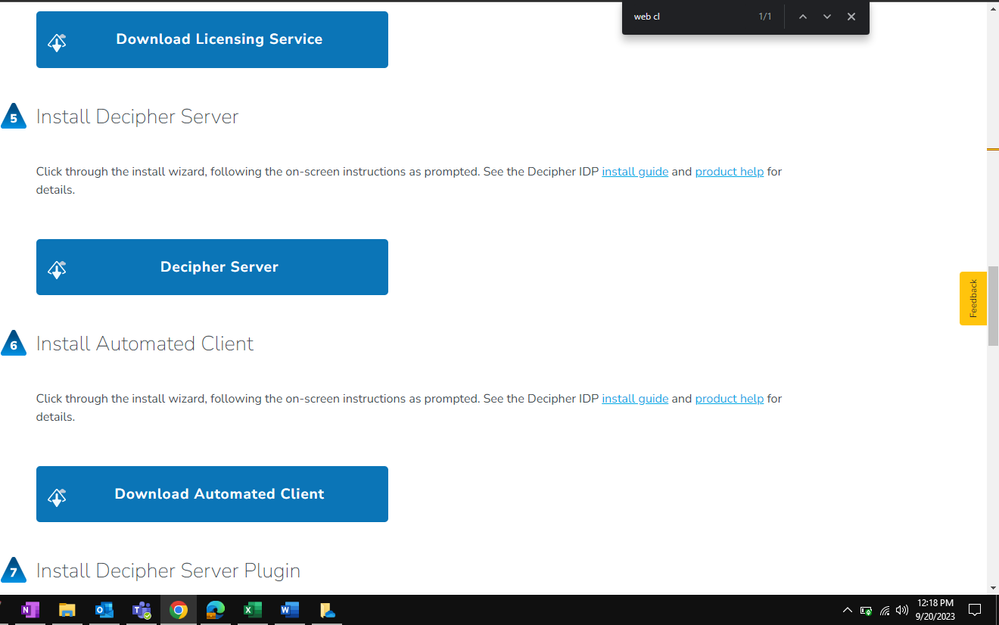Go to previous find result

[803, 17]
